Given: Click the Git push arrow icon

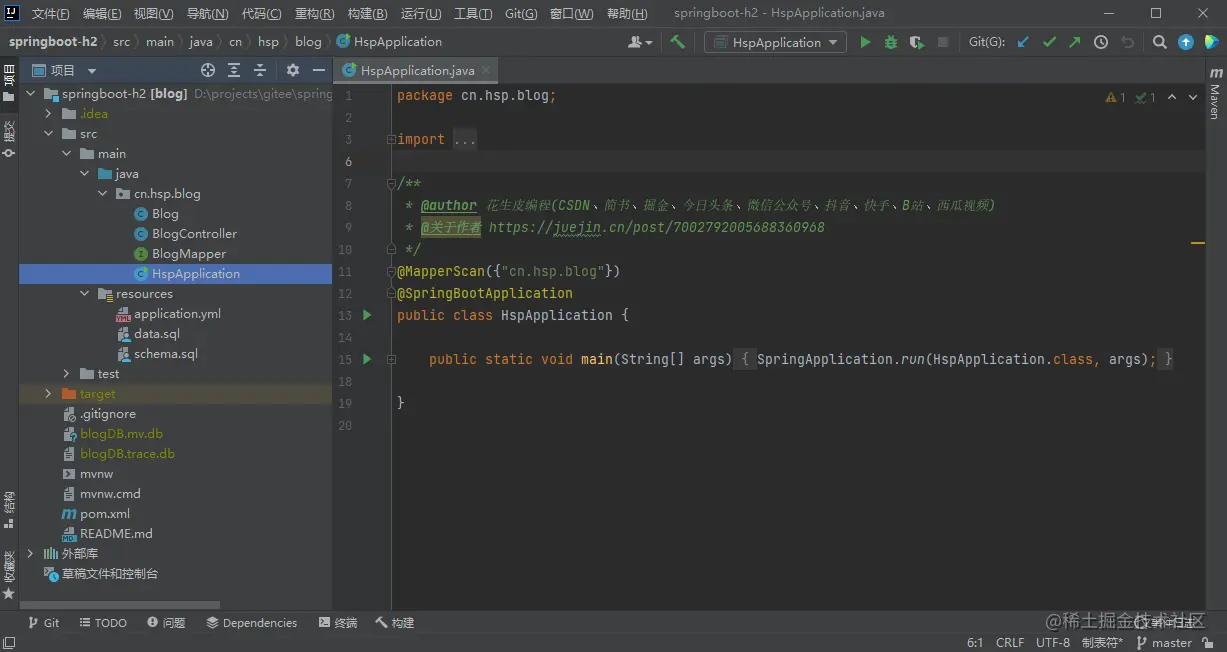Looking at the screenshot, I should pyautogui.click(x=1074, y=42).
